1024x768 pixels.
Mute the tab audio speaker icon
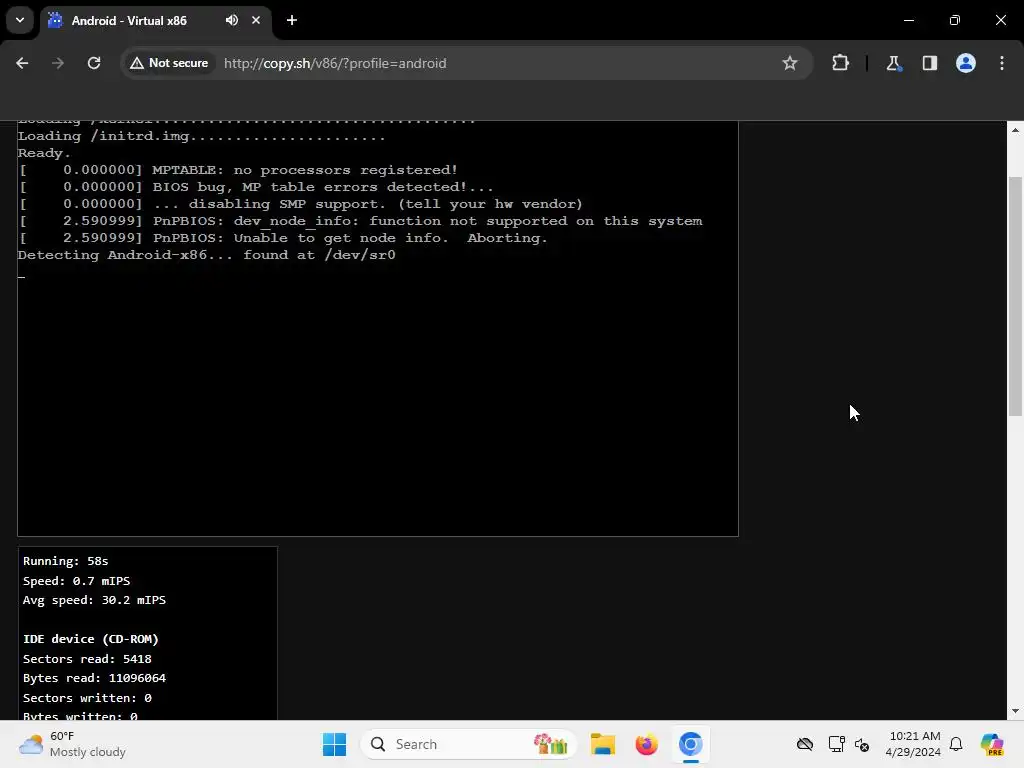232,20
